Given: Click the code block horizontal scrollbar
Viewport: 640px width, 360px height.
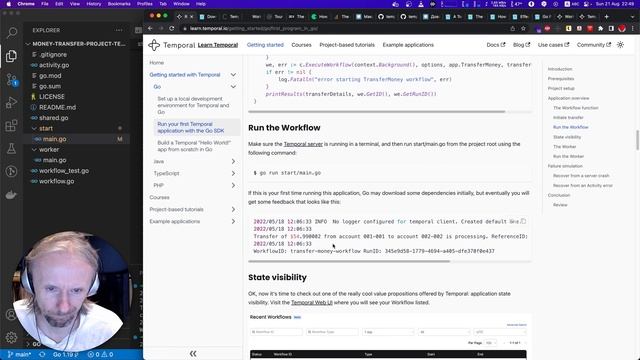Looking at the screenshot, I should 377,111.
